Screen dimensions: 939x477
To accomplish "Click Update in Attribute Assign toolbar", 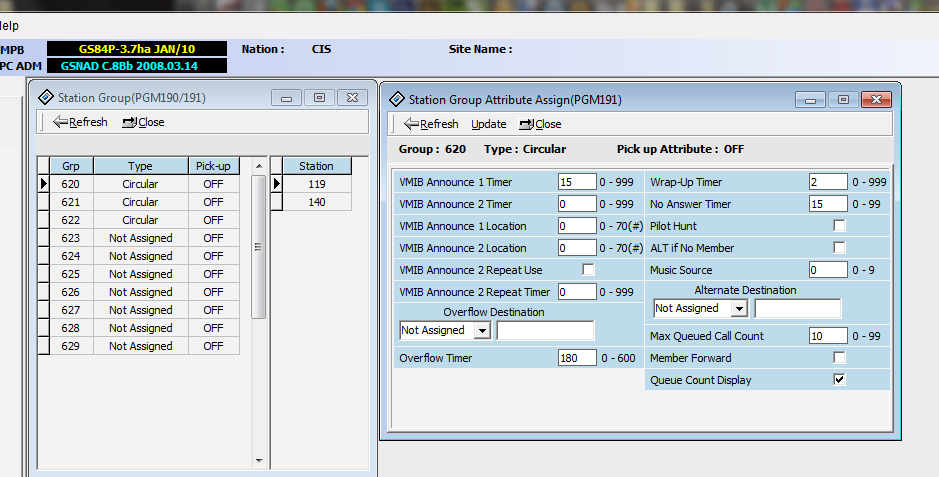I will point(489,124).
